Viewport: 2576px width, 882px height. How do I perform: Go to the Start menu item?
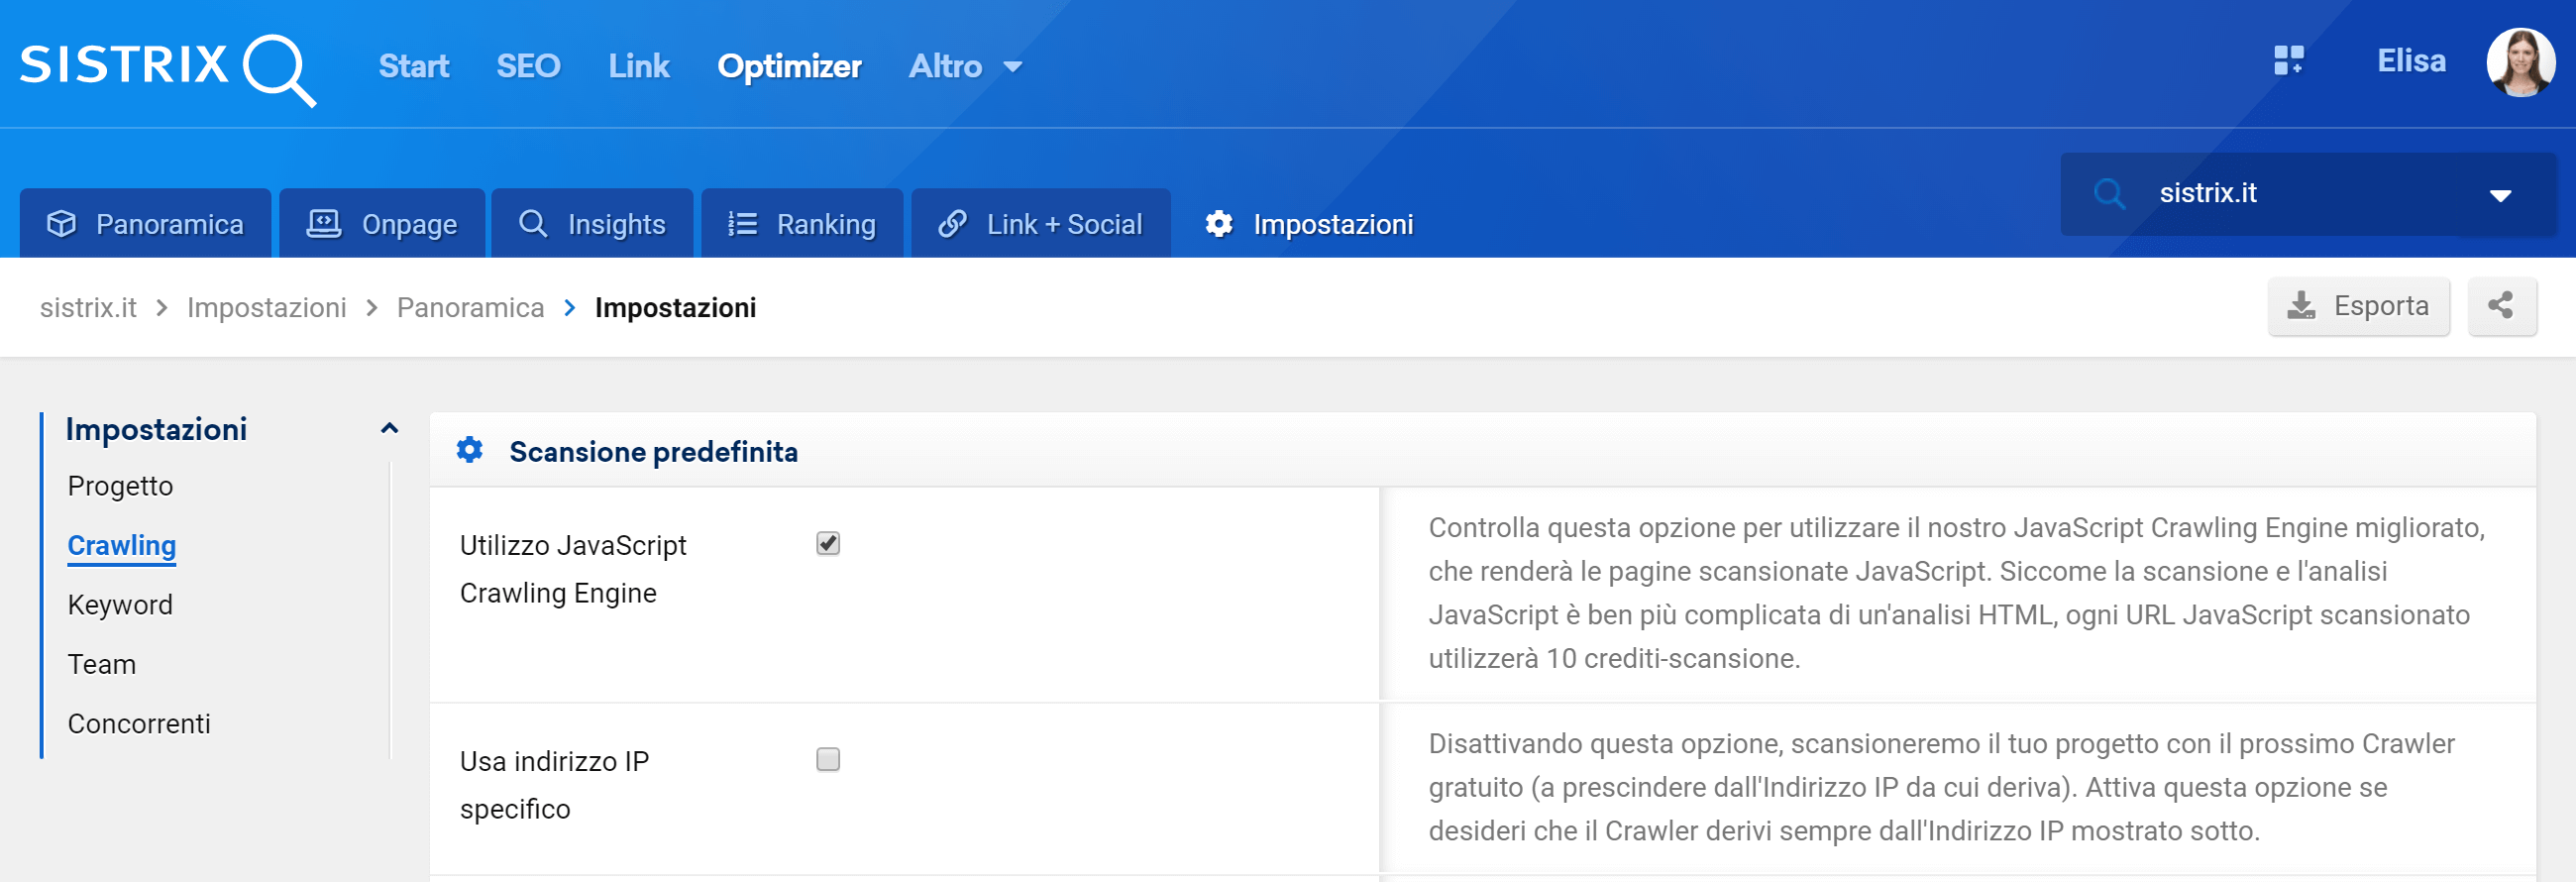(413, 66)
